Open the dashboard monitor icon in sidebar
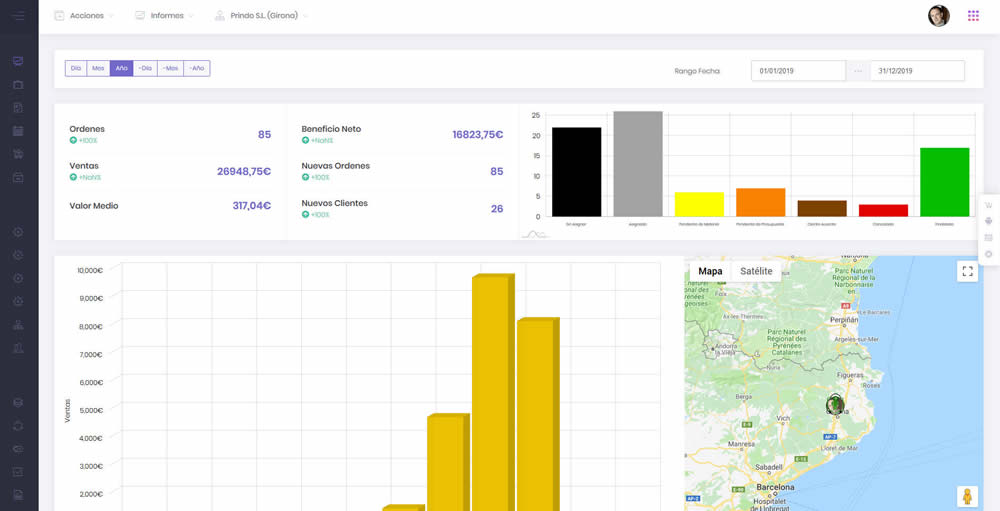Viewport: 1000px width, 511px height. 18,61
